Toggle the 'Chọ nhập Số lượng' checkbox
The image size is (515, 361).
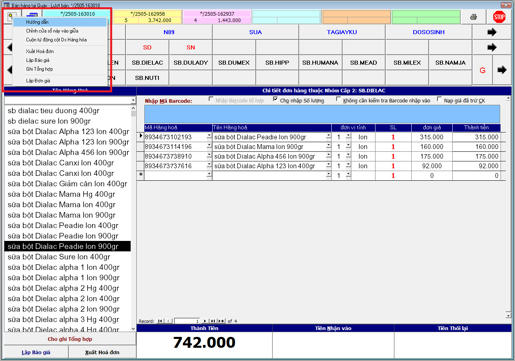(x=275, y=99)
